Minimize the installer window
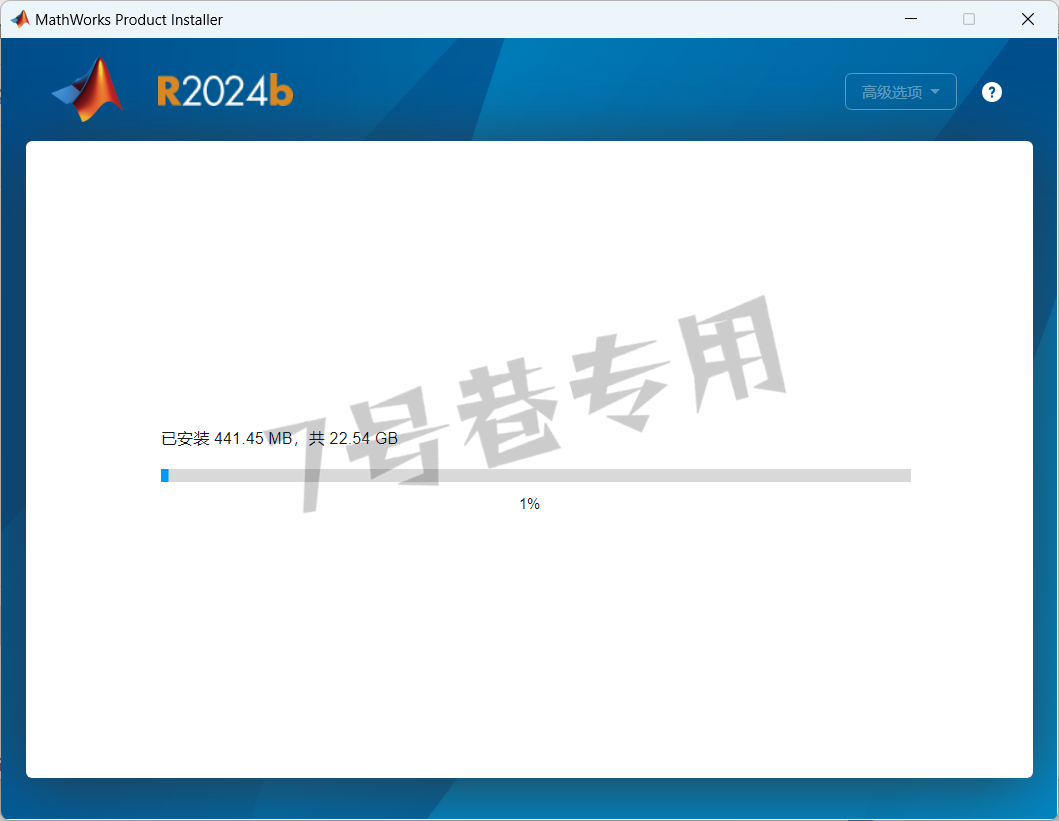This screenshot has height=821, width=1059. (x=911, y=19)
